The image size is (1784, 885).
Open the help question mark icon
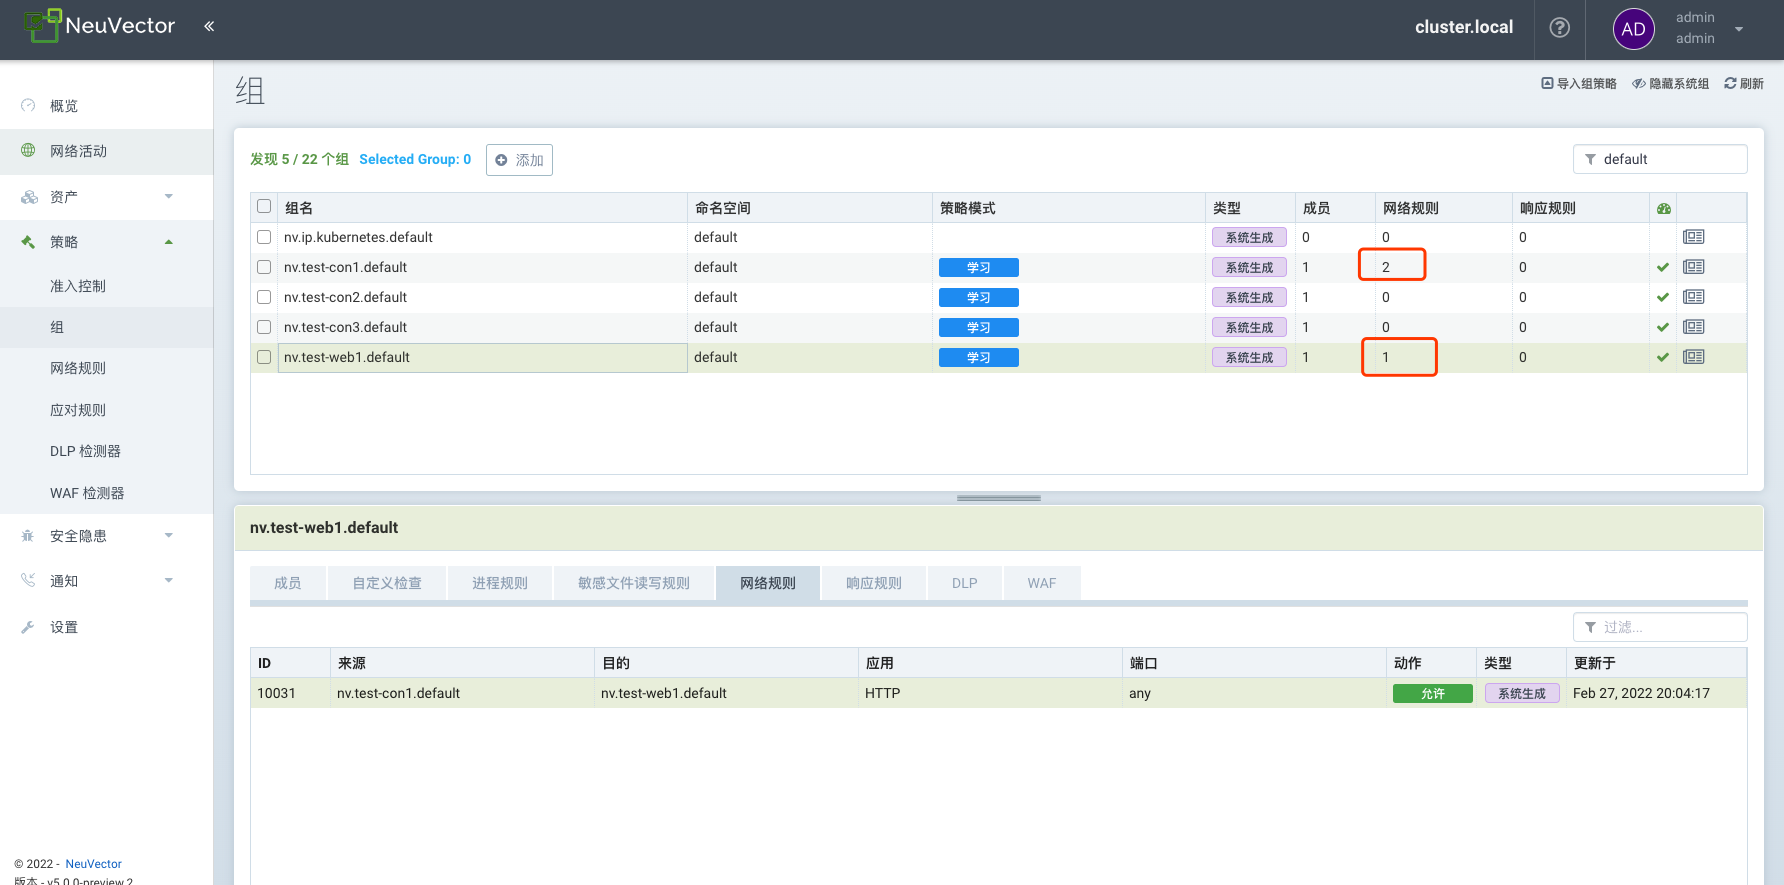point(1559,28)
